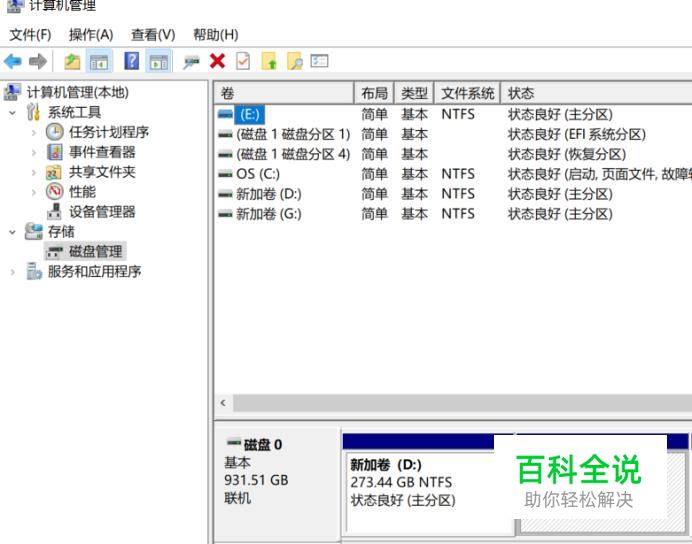Toggle the console tree pane icon
692x544 pixels.
[99, 61]
